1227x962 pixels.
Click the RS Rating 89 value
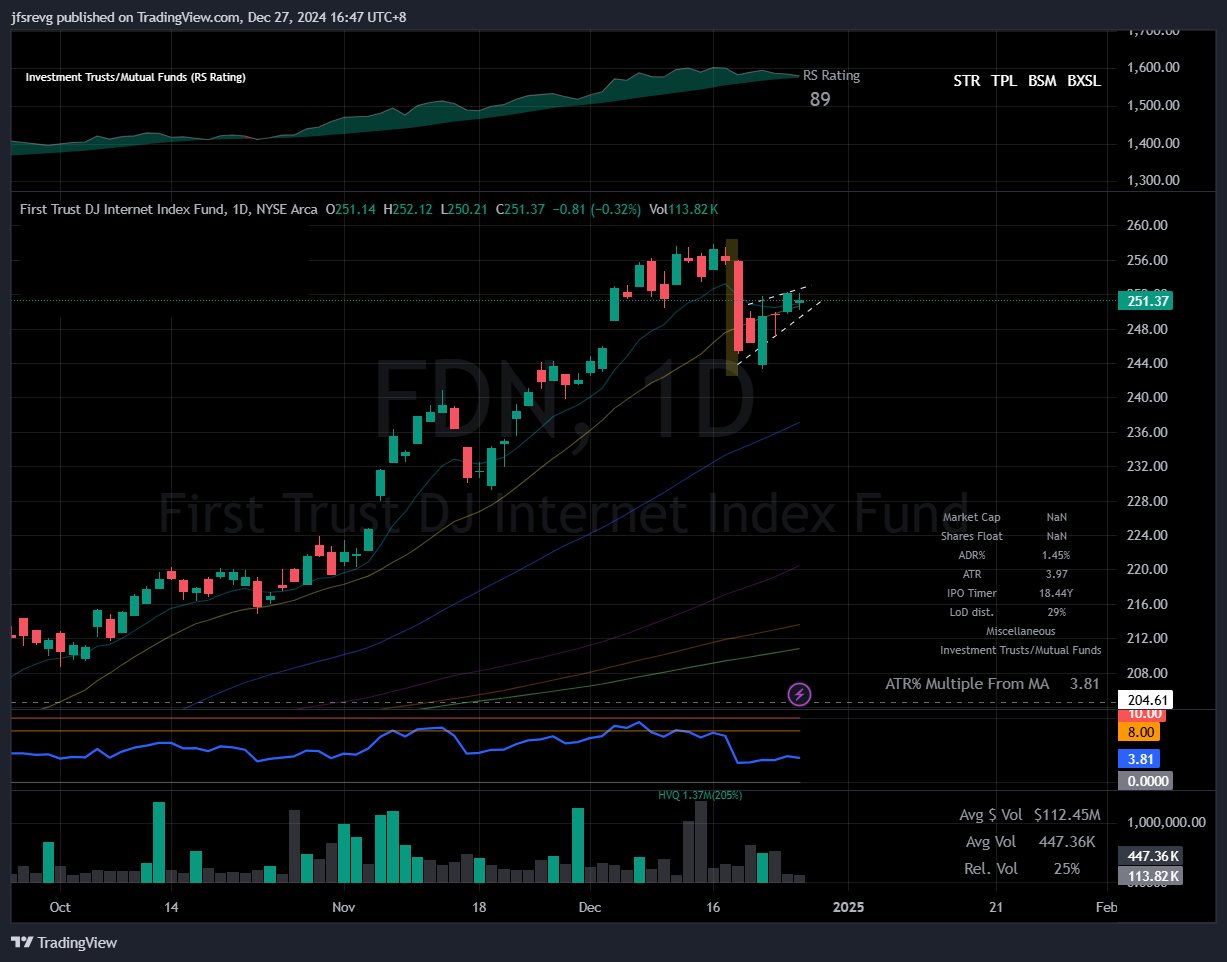point(820,99)
